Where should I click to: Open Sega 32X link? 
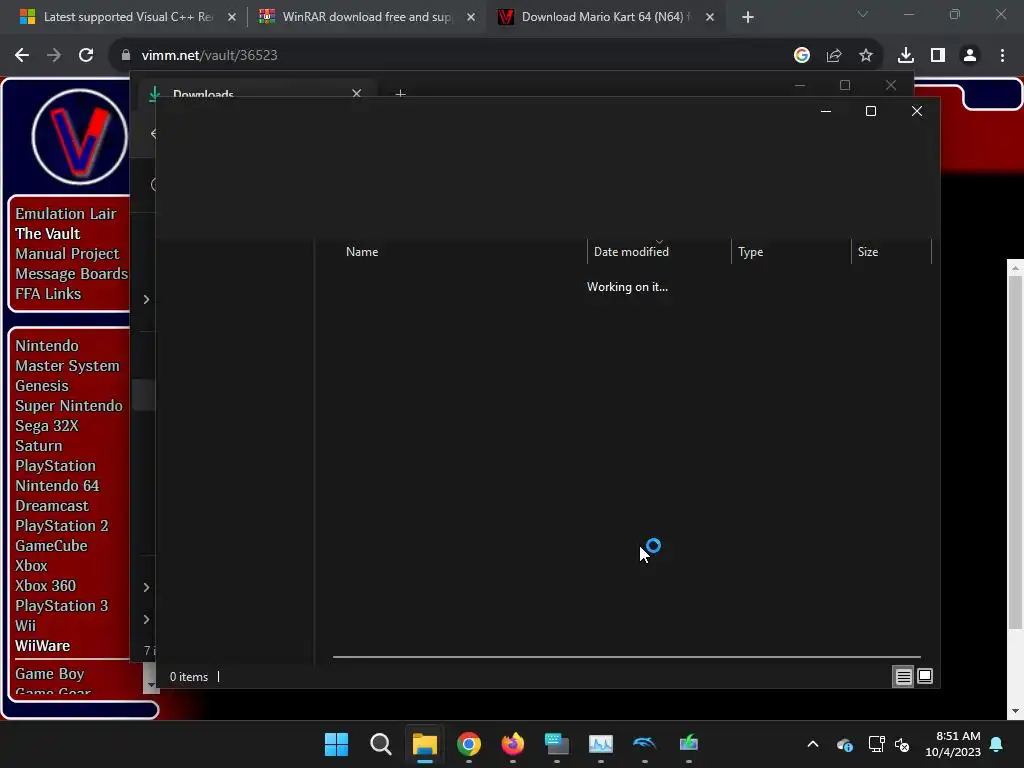47,426
